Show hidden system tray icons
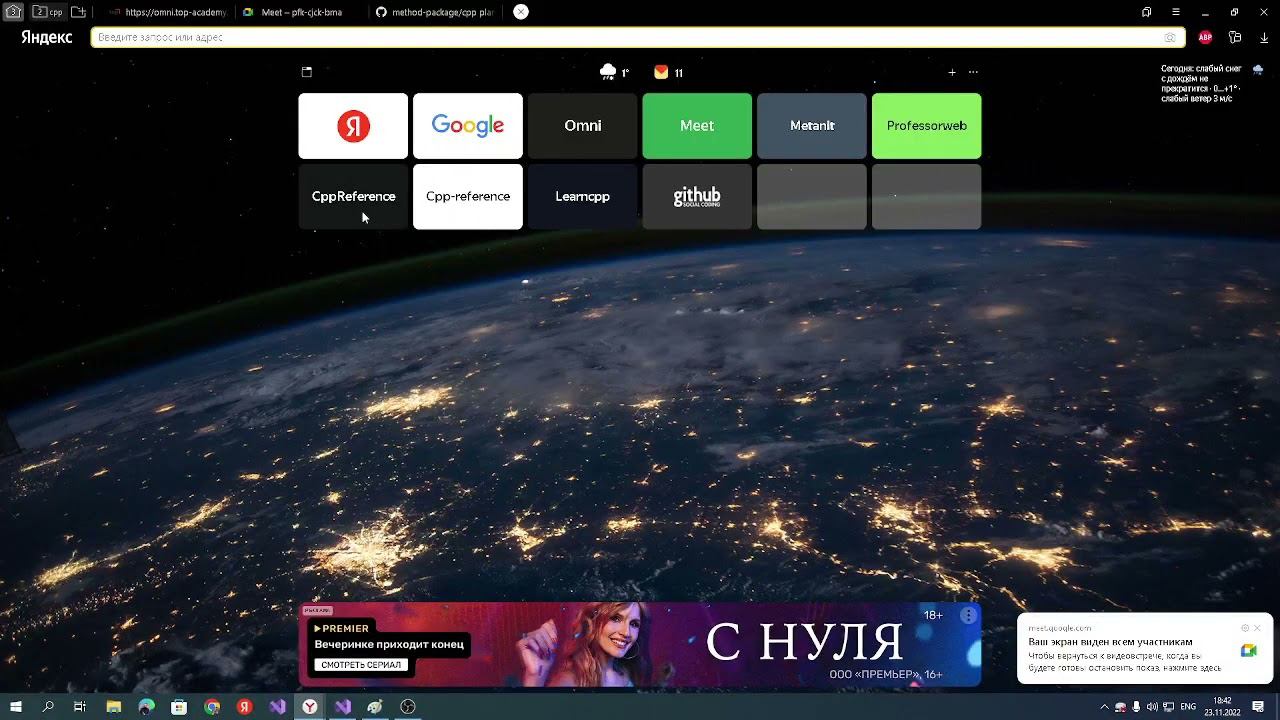The image size is (1280, 720). point(1104,707)
